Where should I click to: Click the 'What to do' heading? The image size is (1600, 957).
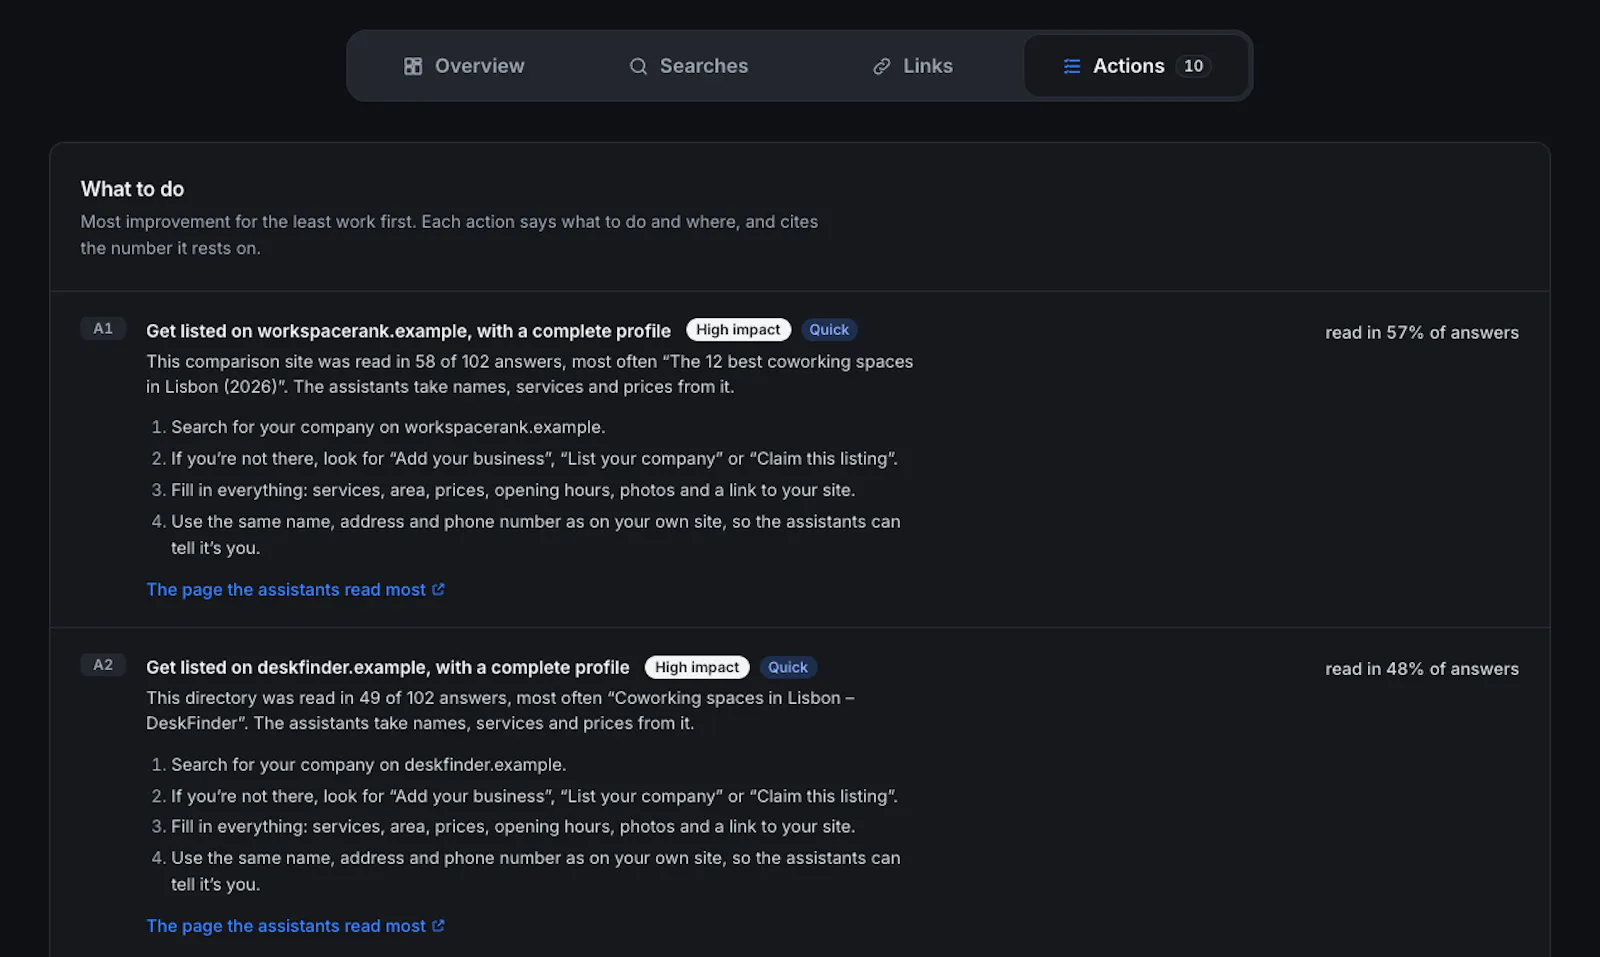132,189
